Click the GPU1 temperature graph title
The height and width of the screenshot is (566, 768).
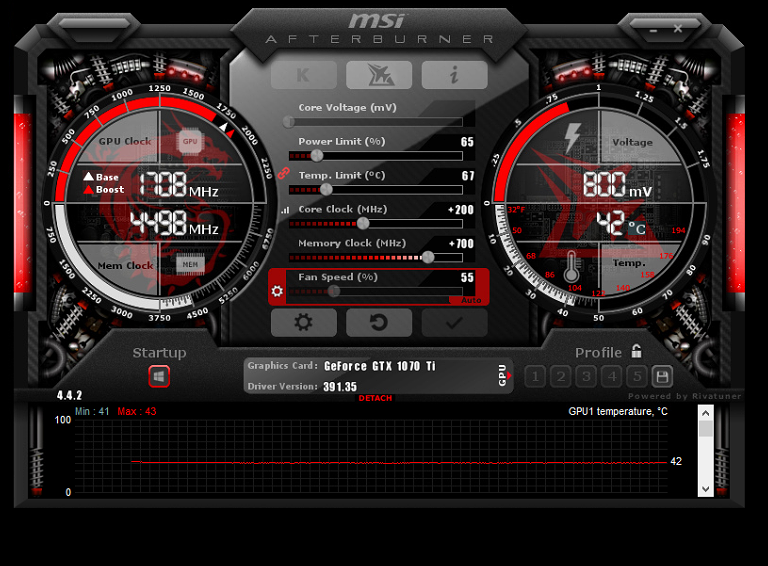[618, 411]
